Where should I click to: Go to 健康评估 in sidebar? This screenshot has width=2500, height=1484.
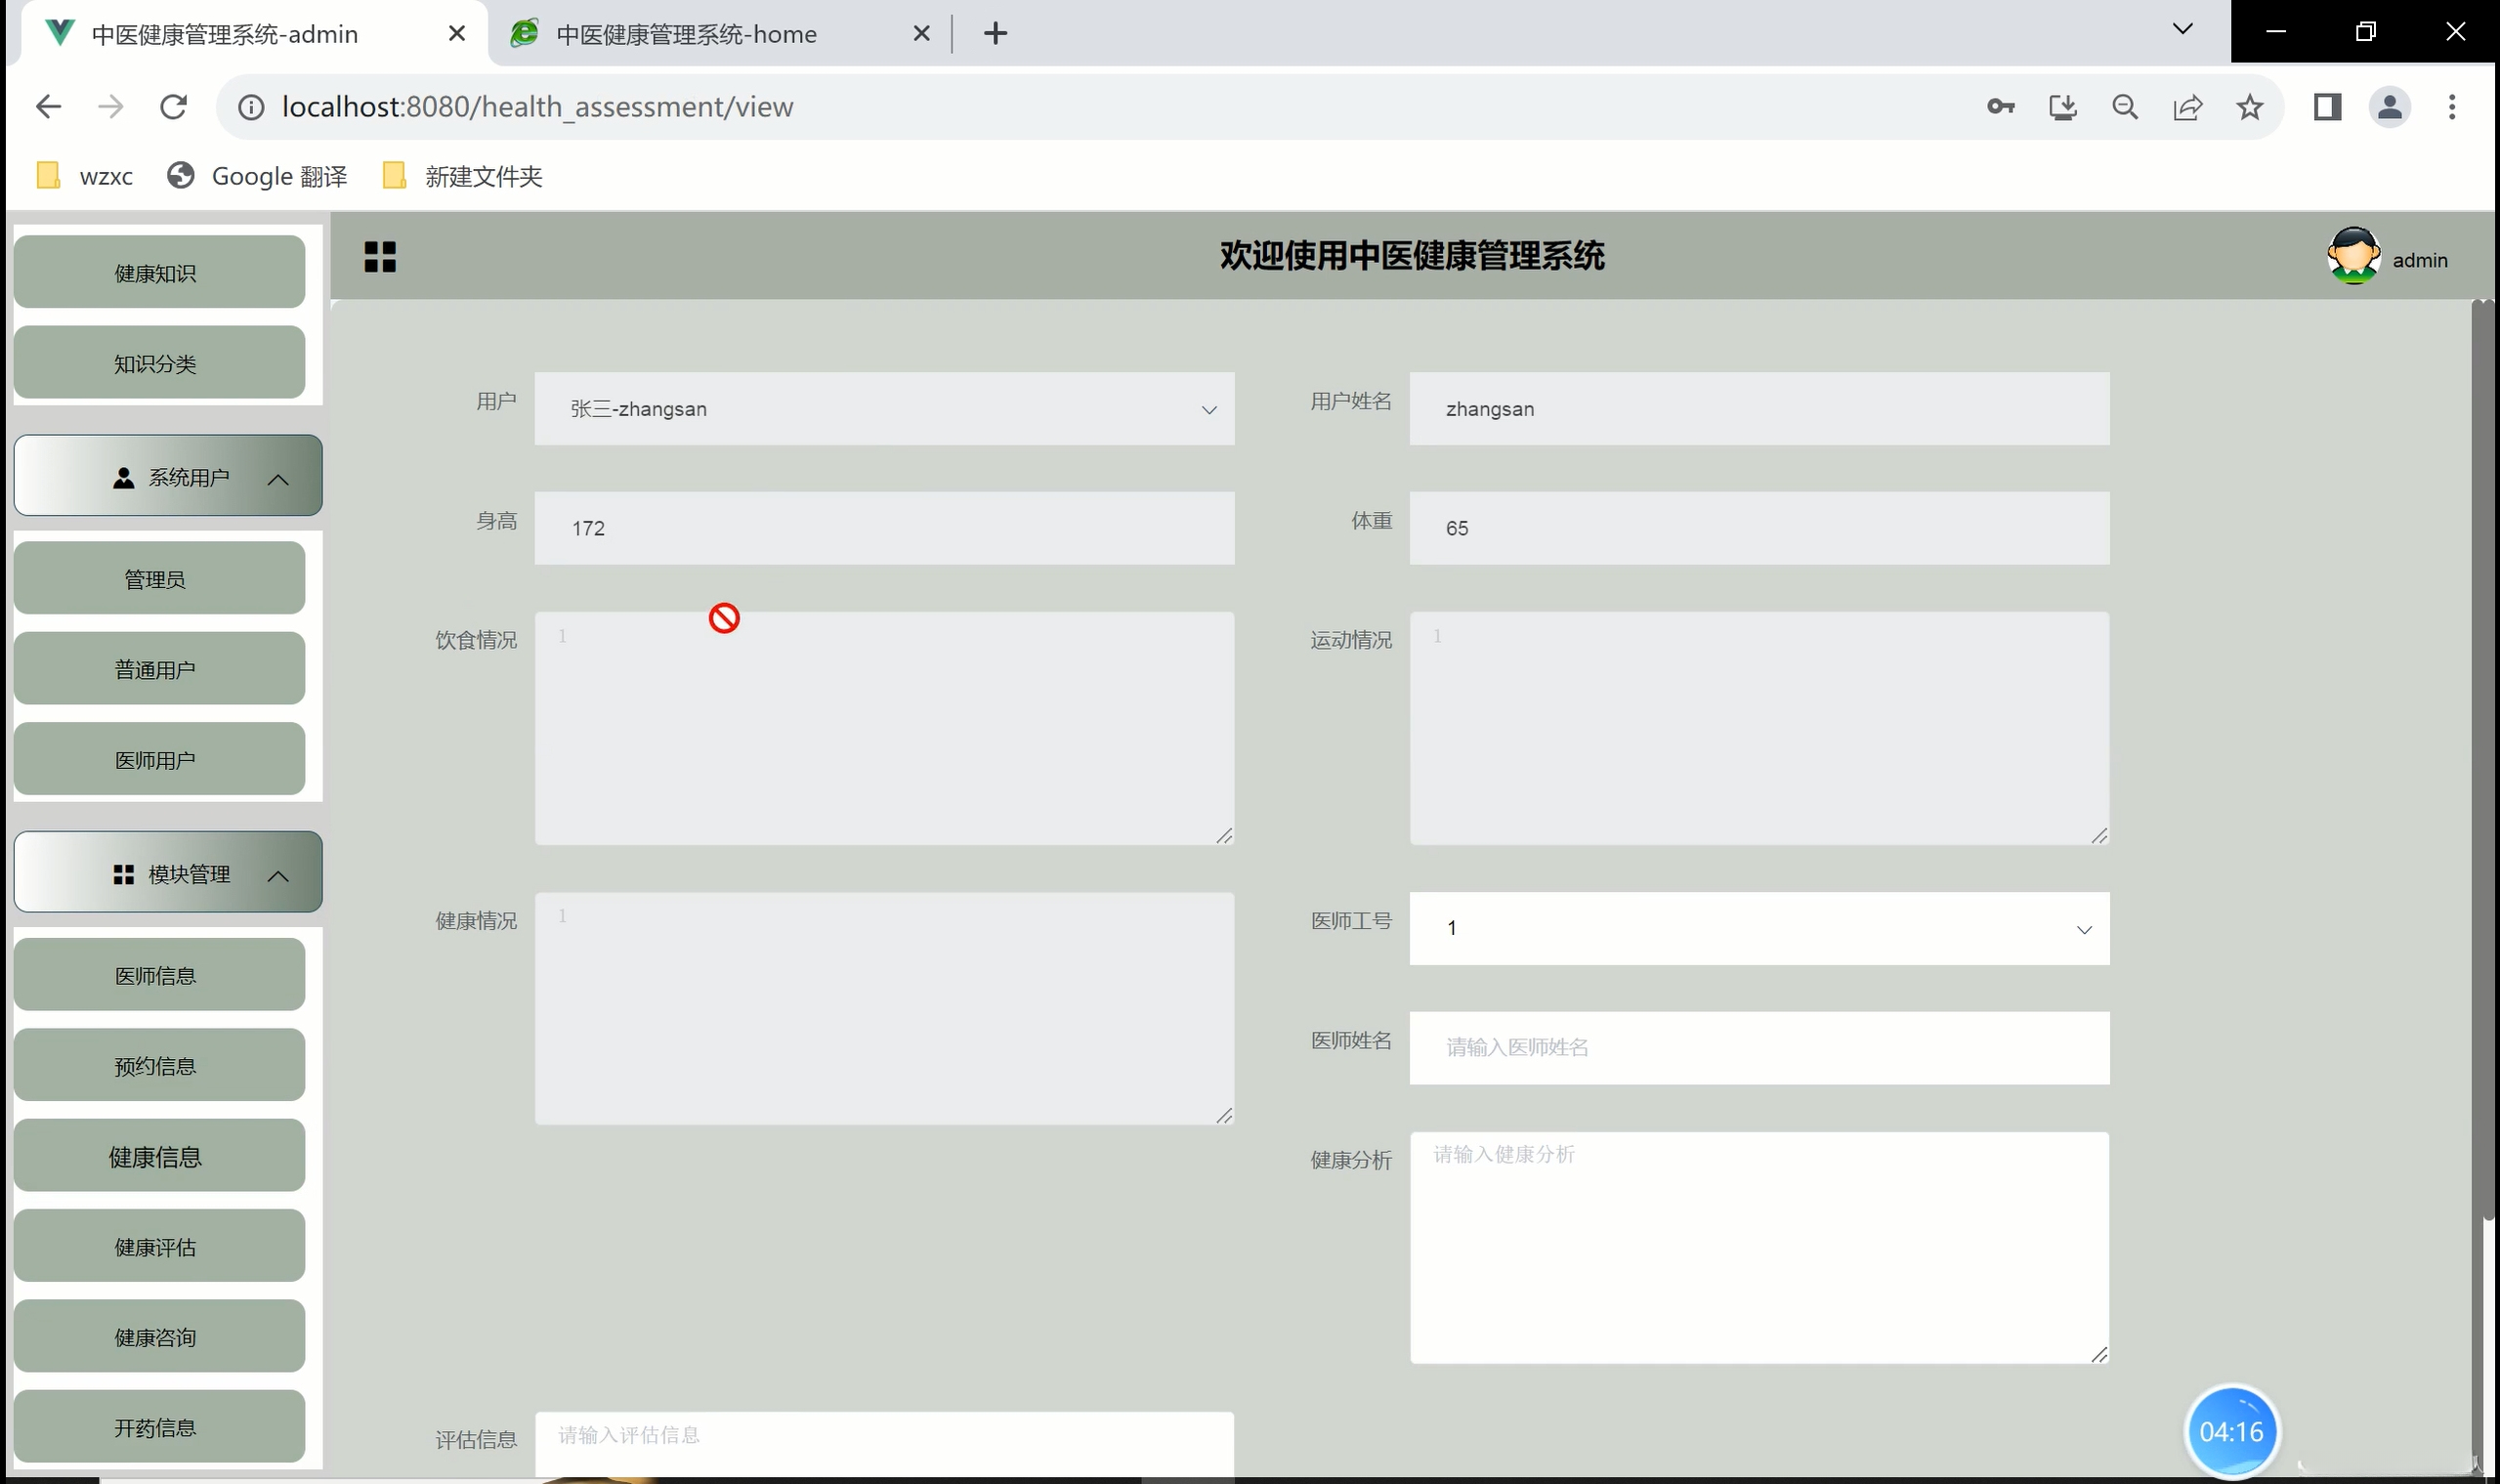[156, 1246]
